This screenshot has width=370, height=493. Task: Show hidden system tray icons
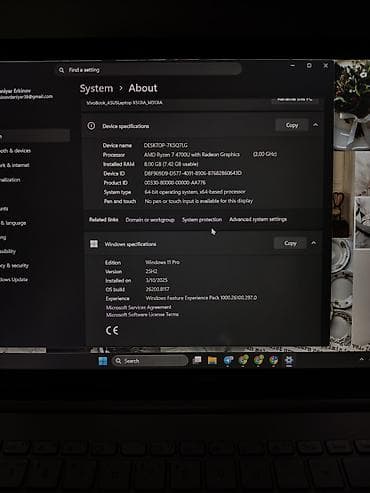362,359
